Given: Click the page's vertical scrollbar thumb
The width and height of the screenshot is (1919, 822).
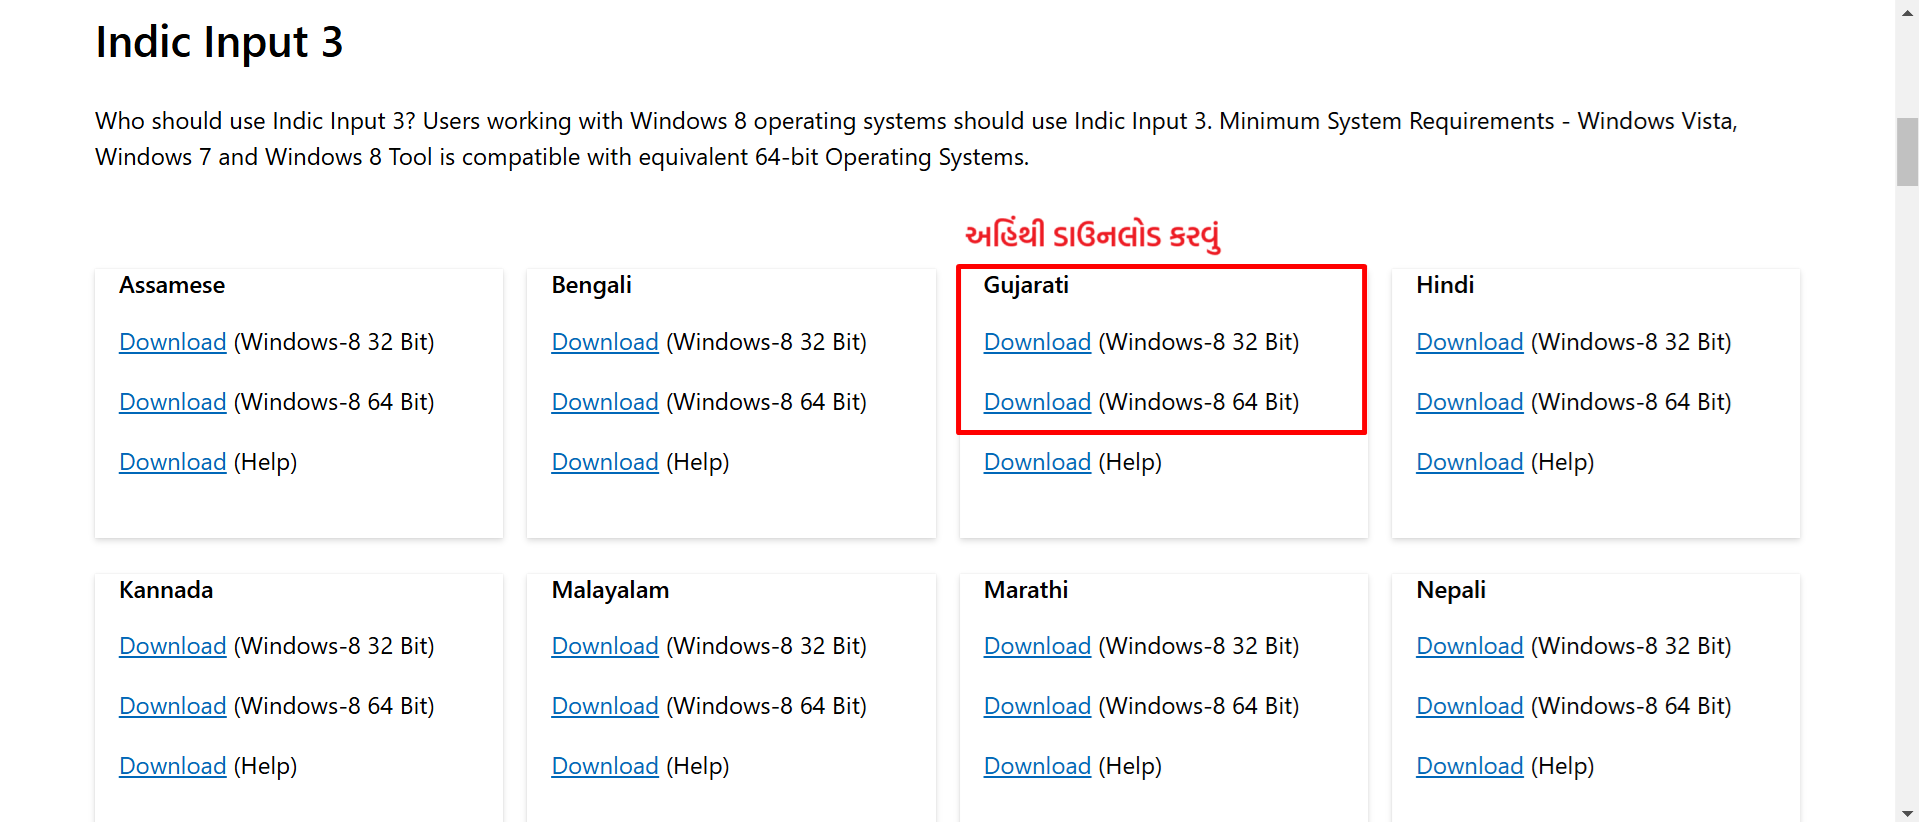Looking at the screenshot, I should [1907, 152].
